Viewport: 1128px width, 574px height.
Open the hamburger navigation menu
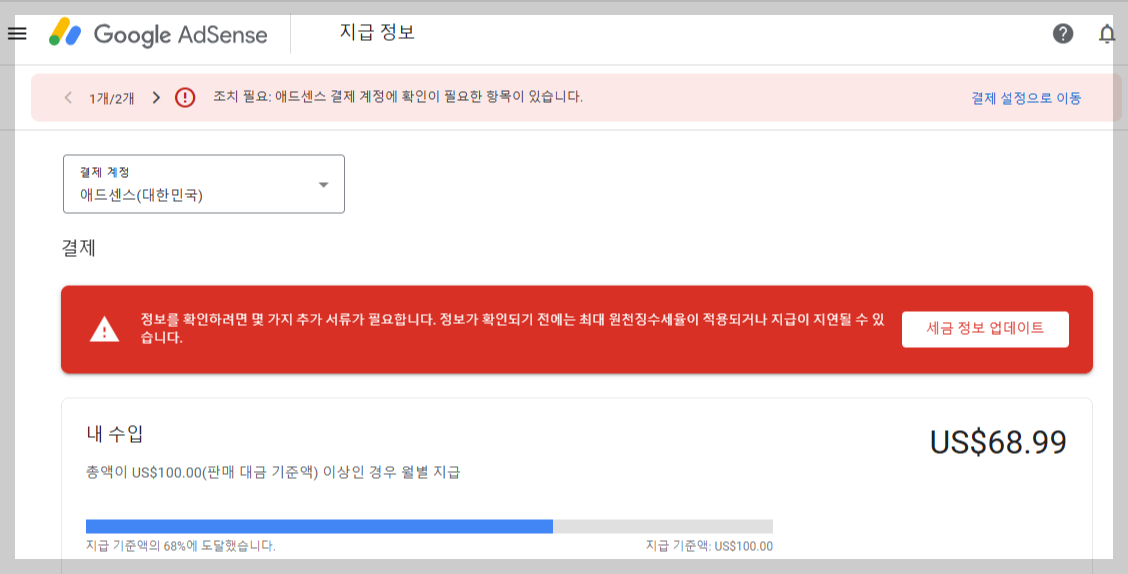coord(17,34)
